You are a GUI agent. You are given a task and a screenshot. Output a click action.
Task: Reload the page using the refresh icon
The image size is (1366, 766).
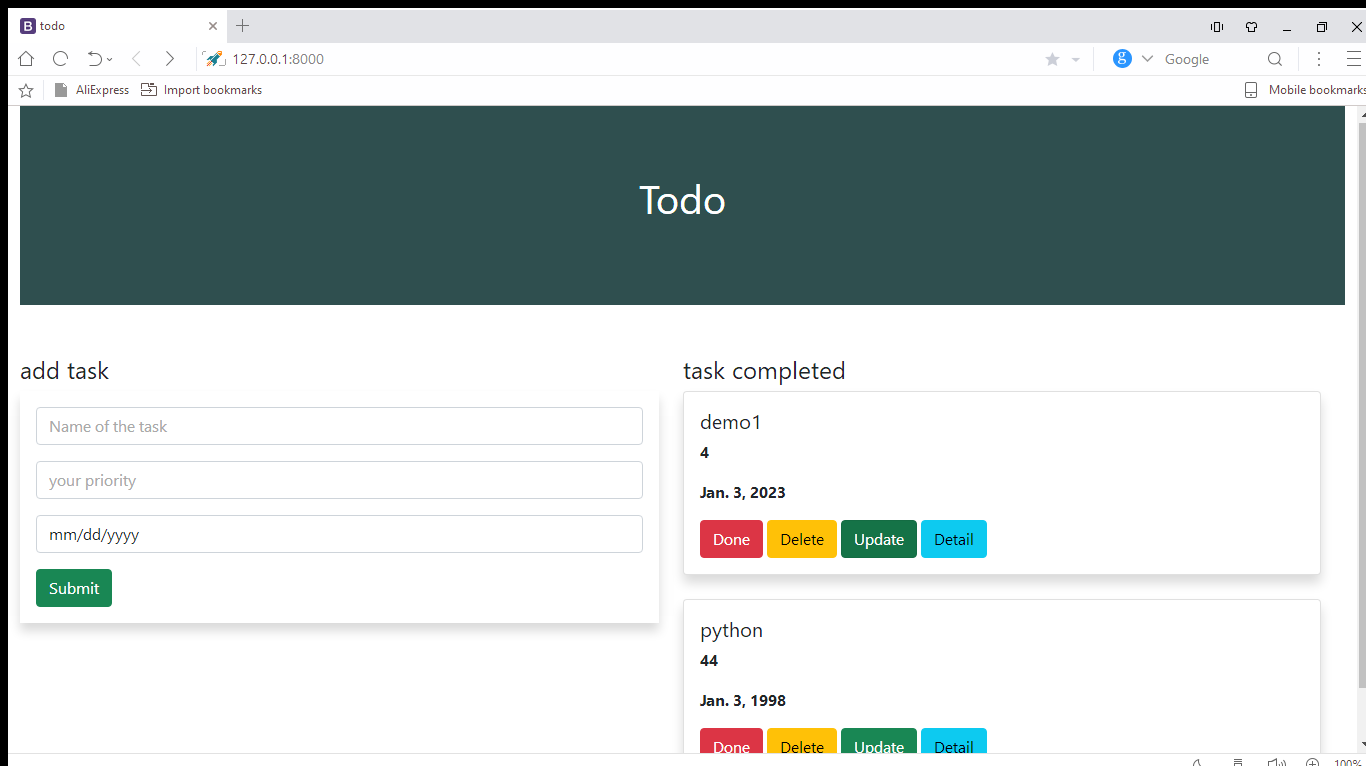(x=60, y=59)
